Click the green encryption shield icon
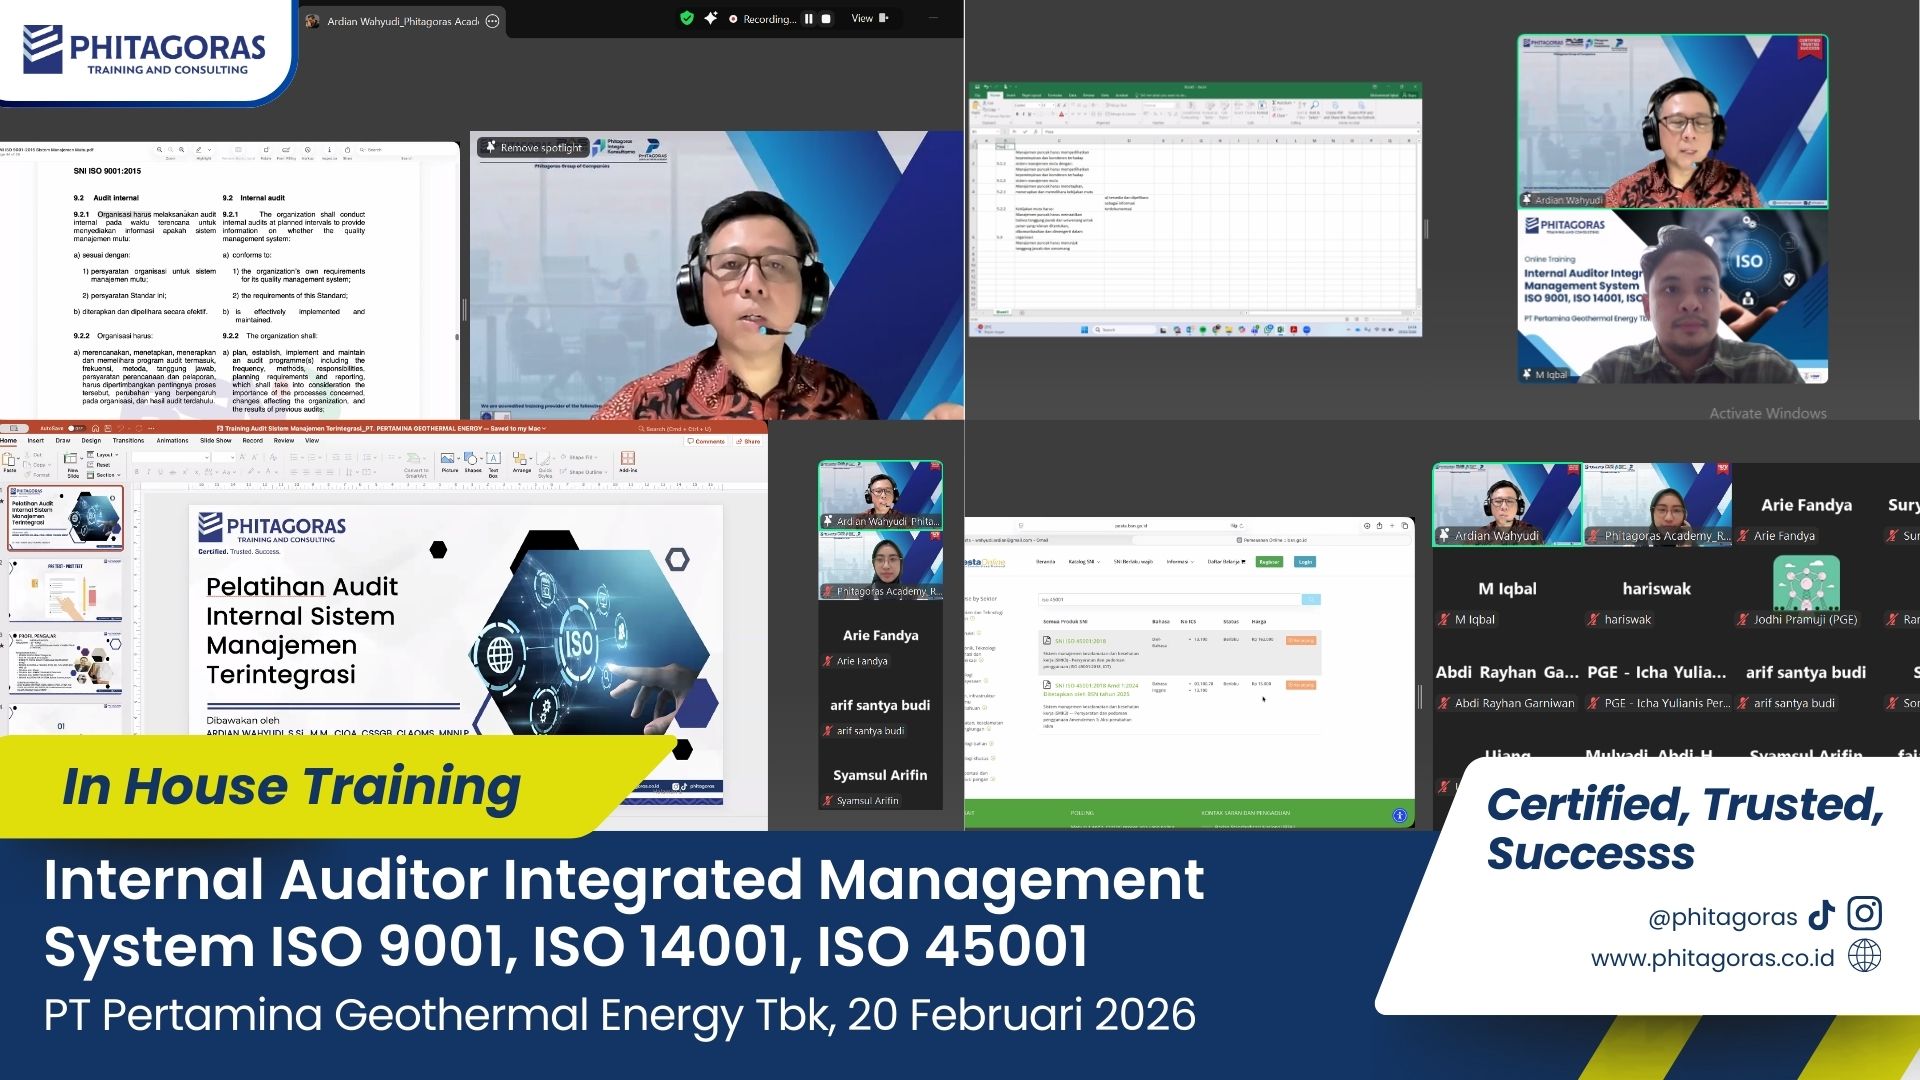Image resolution: width=1920 pixels, height=1080 pixels. [x=686, y=18]
